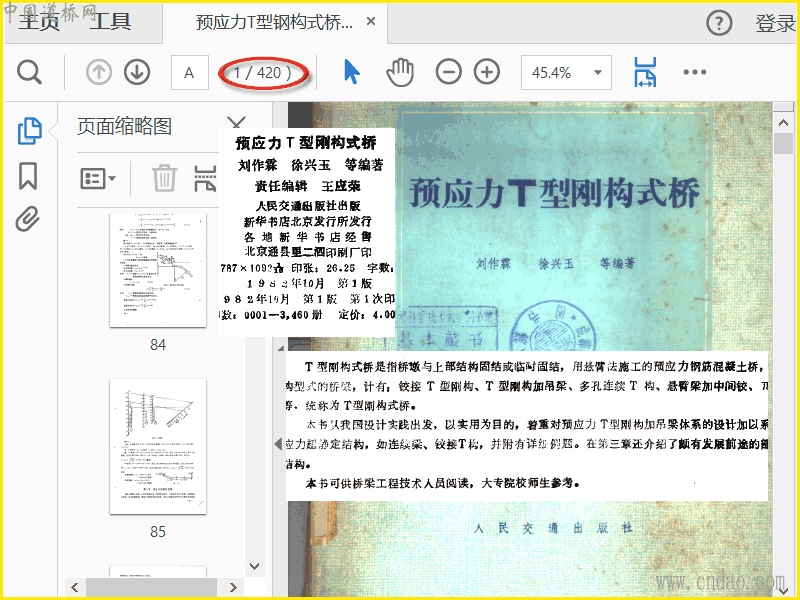The width and height of the screenshot is (800, 600).
Task: Open help question mark
Action: 719,23
